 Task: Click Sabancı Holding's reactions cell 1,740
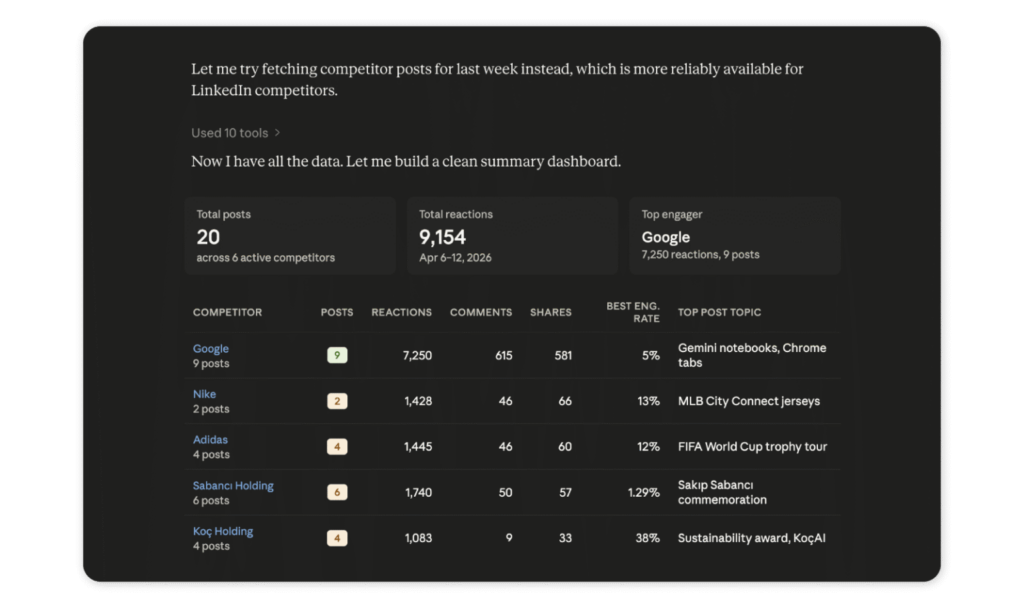tap(418, 492)
